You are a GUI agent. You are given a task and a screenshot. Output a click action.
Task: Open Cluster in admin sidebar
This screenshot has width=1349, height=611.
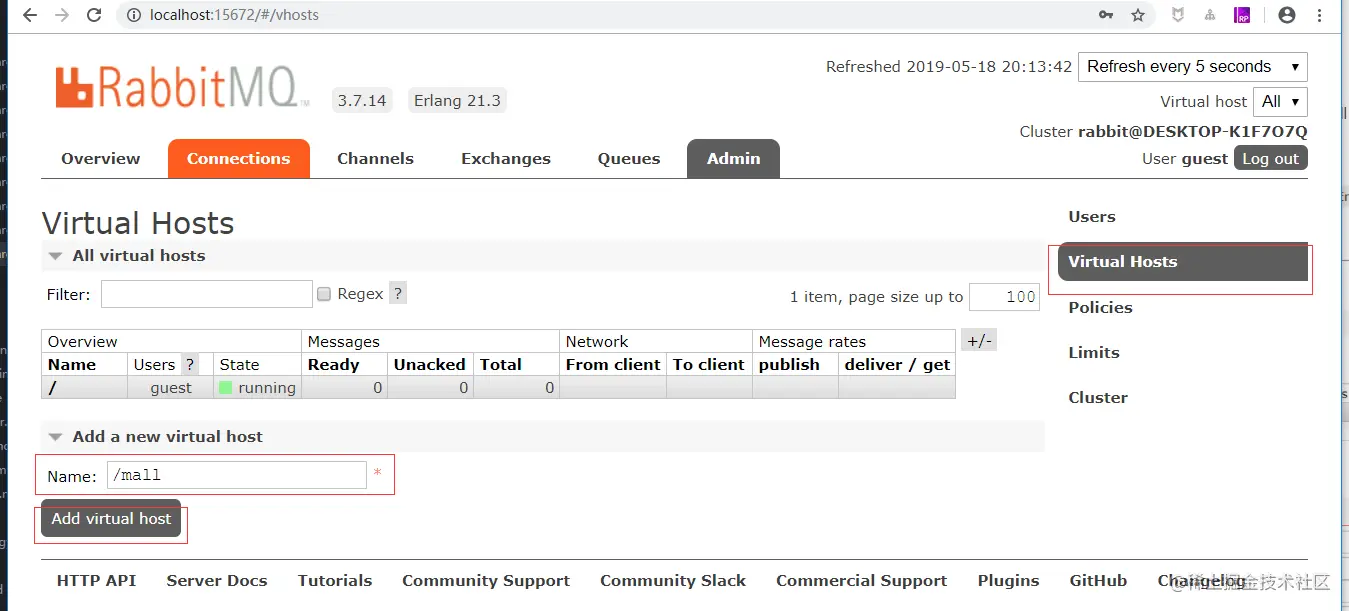click(x=1098, y=398)
